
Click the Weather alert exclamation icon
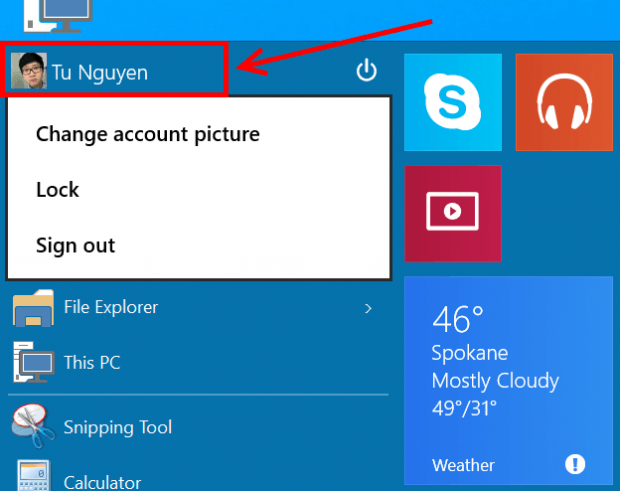[x=575, y=464]
